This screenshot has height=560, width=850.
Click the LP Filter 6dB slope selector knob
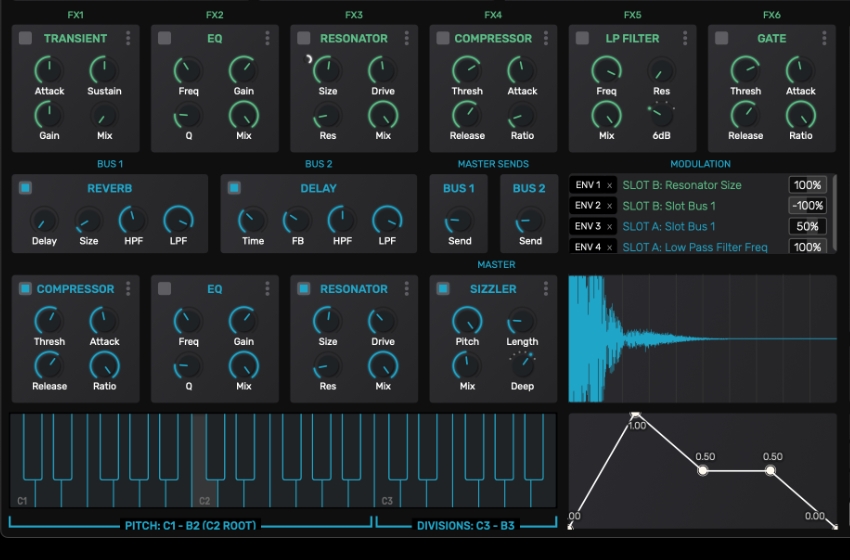coord(661,114)
